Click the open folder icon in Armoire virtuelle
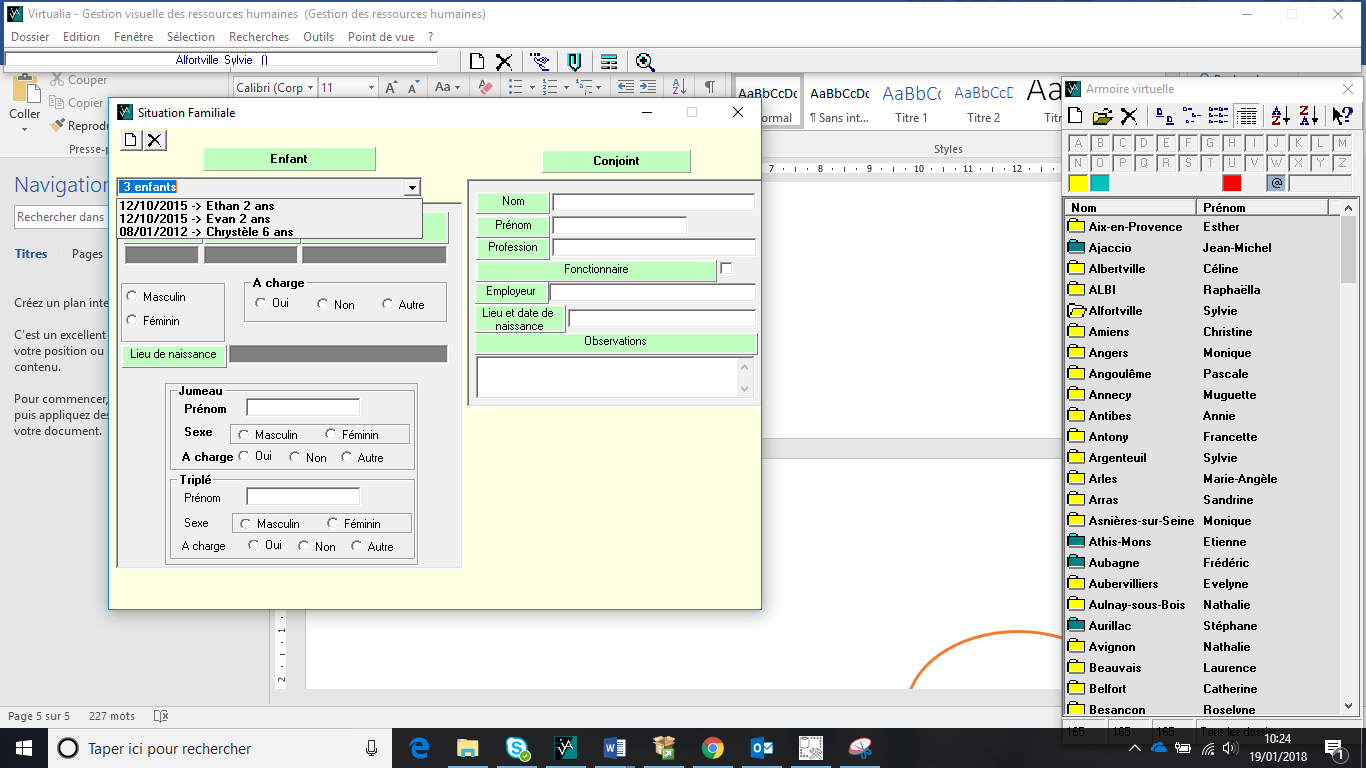 1102,116
